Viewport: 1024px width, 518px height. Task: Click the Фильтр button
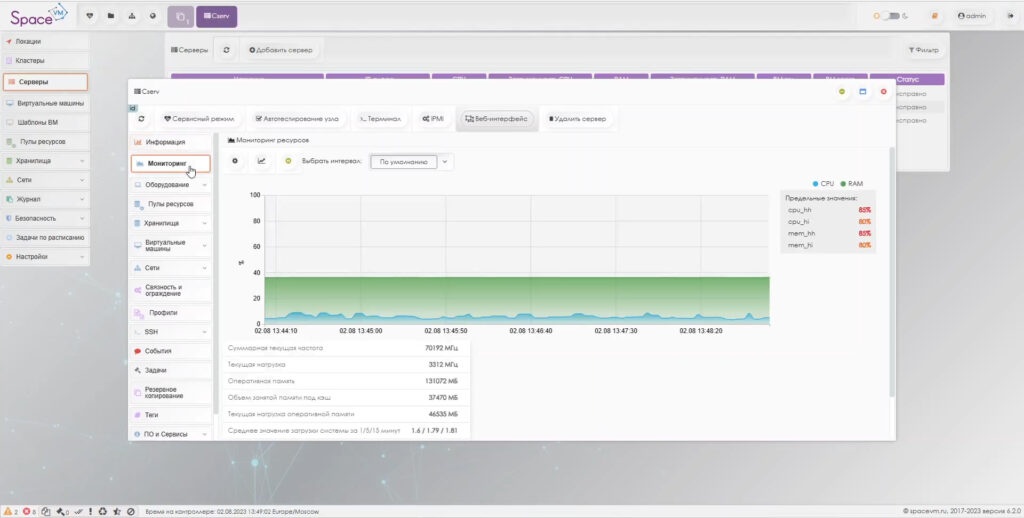[x=923, y=49]
